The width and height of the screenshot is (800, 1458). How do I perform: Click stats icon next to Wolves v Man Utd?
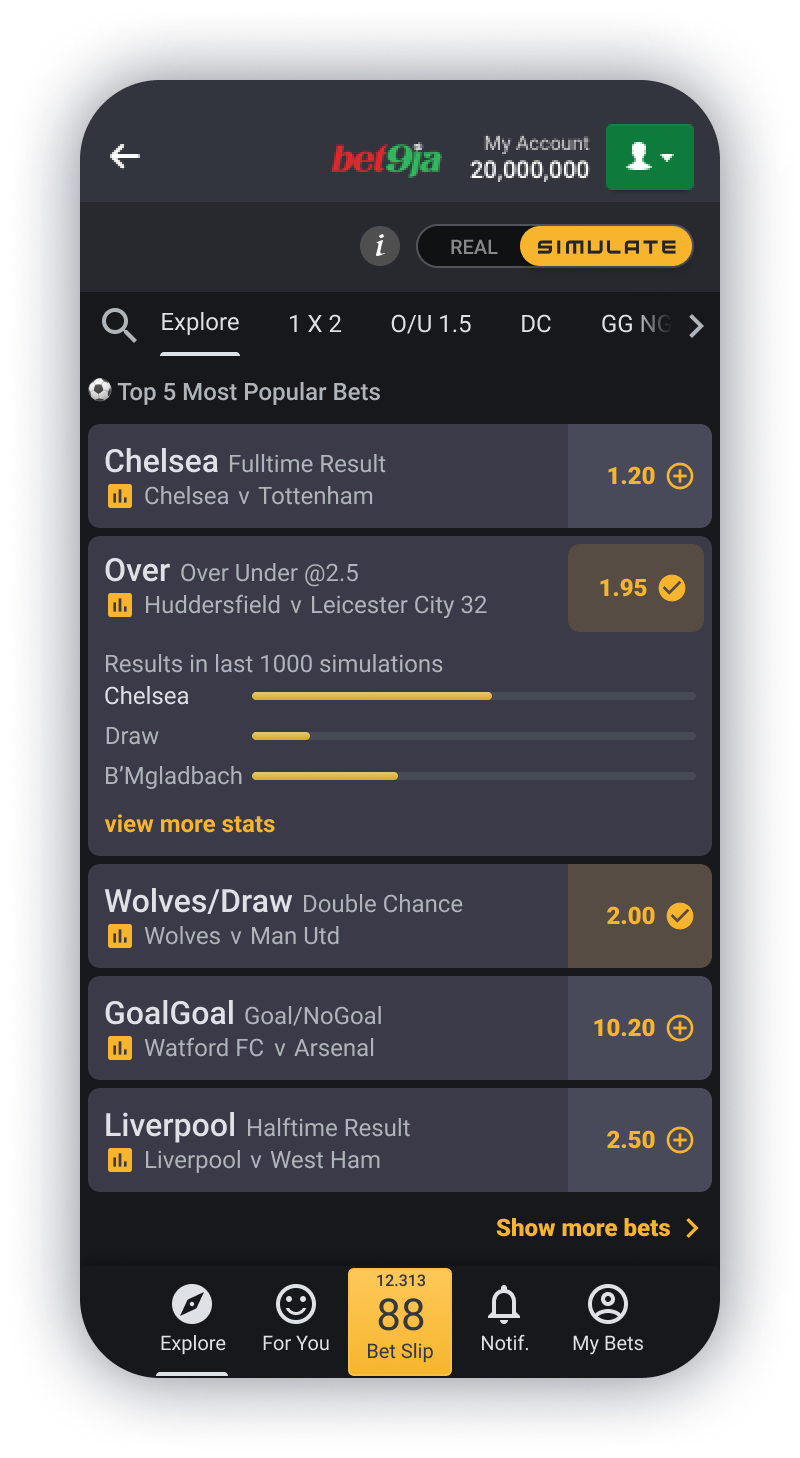point(120,936)
